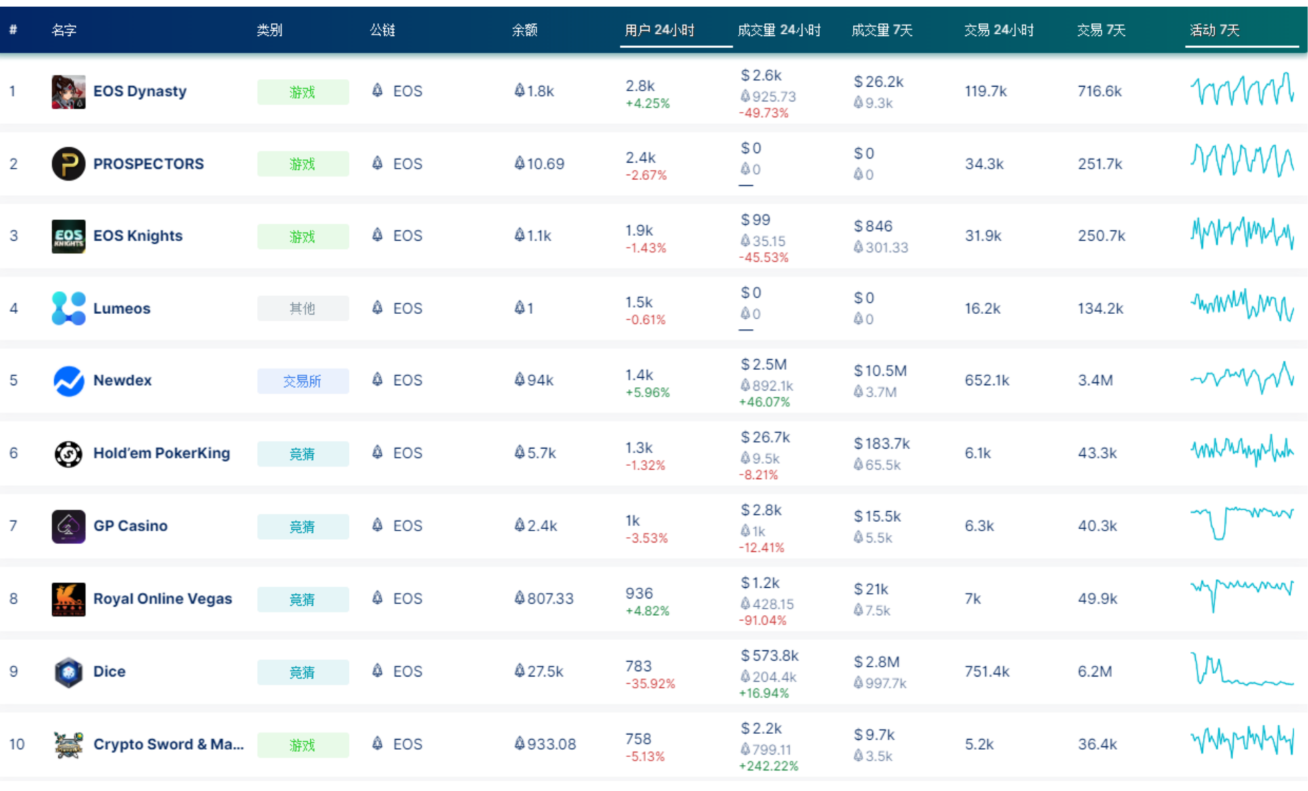The width and height of the screenshot is (1308, 791).
Task: View the Newdex 7-day activity sparkline
Action: (x=1242, y=379)
